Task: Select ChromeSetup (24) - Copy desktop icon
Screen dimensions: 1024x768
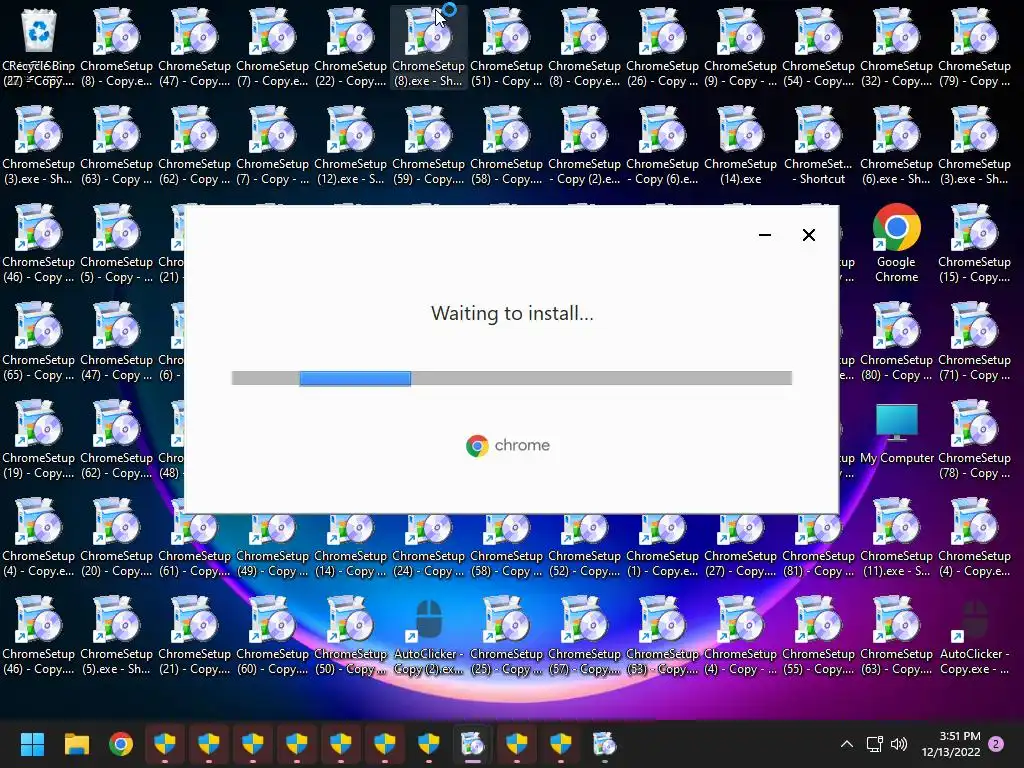Action: tap(428, 545)
